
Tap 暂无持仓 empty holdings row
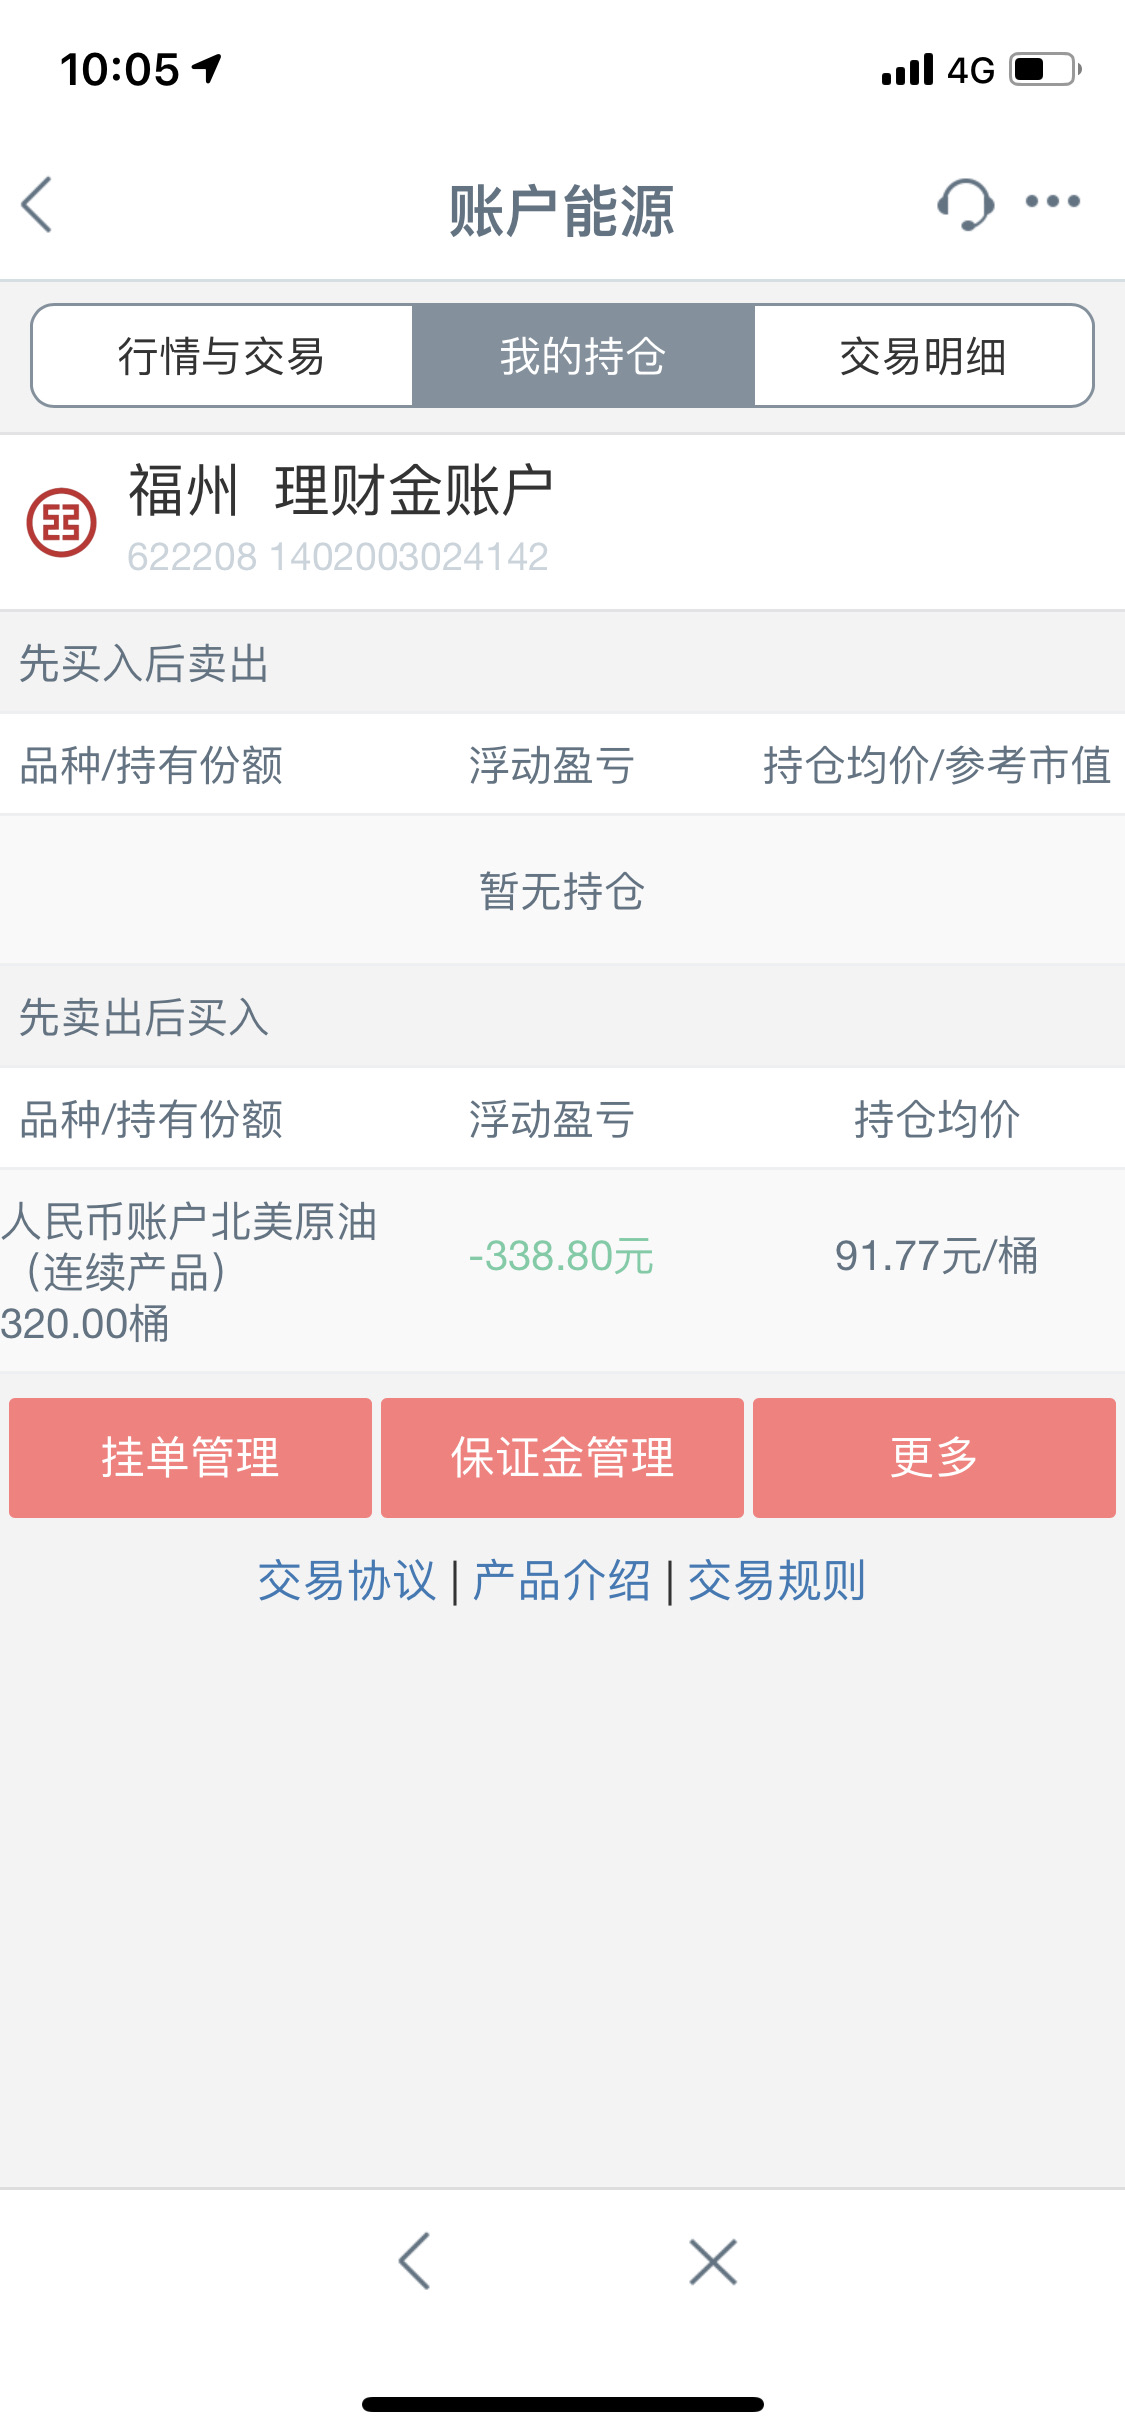coord(562,890)
